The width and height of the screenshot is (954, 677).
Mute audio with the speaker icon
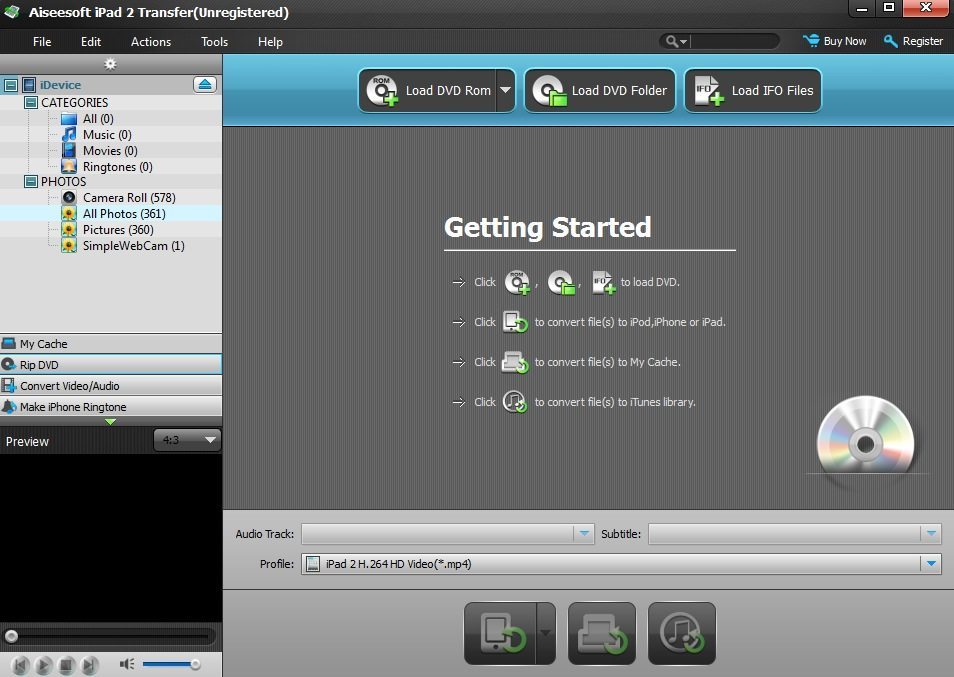(127, 664)
